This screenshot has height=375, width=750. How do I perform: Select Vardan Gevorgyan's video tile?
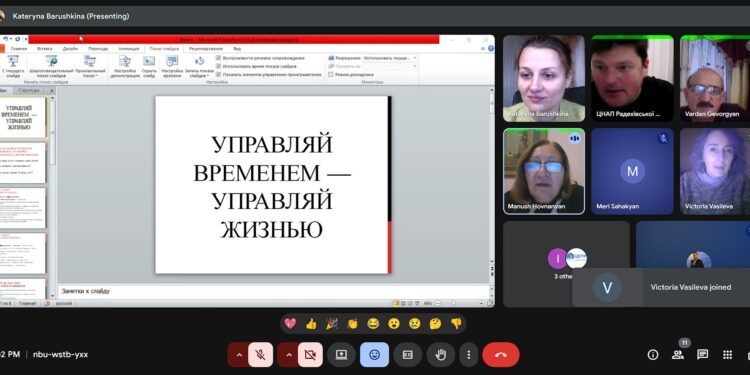coord(715,78)
